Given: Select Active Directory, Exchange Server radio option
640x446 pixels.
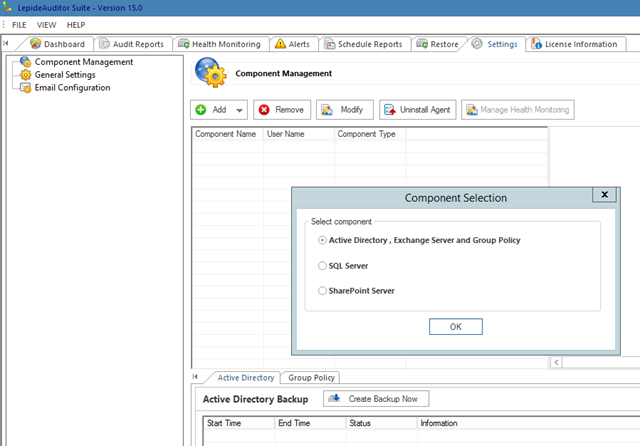Looking at the screenshot, I should click(x=322, y=240).
